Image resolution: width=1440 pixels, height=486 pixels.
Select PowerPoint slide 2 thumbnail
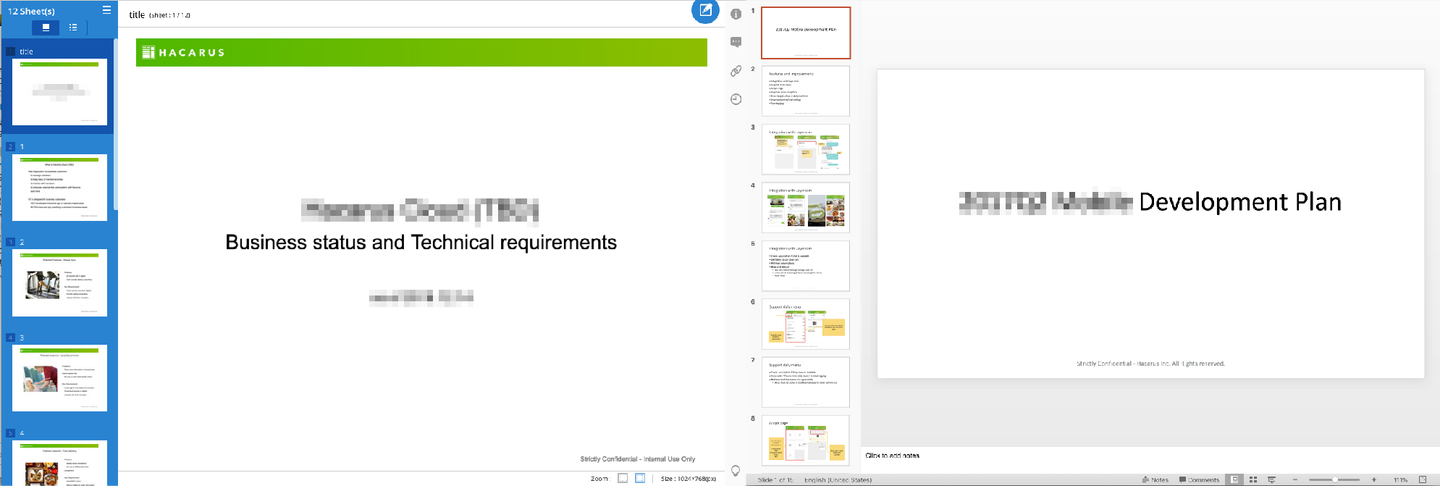806,91
